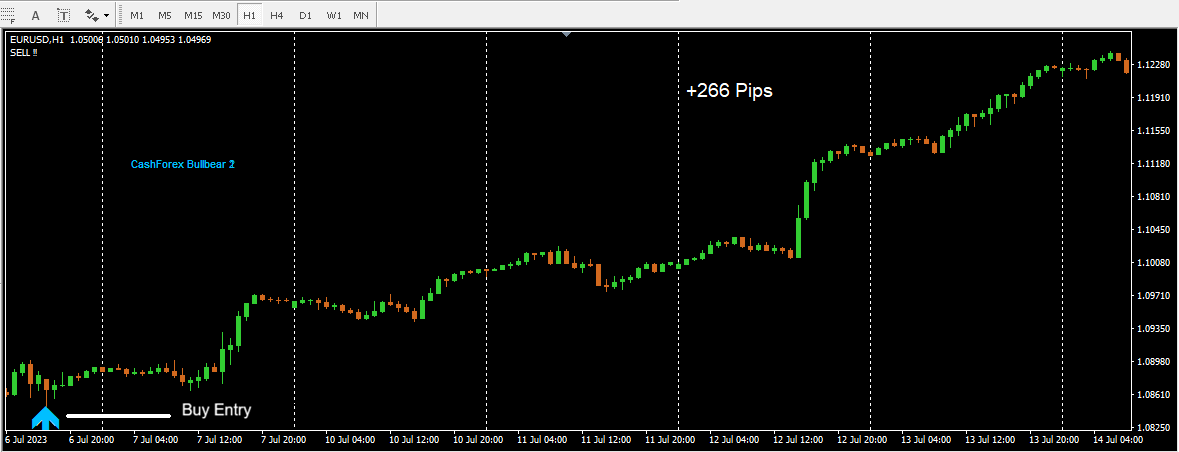Click the chart shift triangle marker at top

(567, 34)
